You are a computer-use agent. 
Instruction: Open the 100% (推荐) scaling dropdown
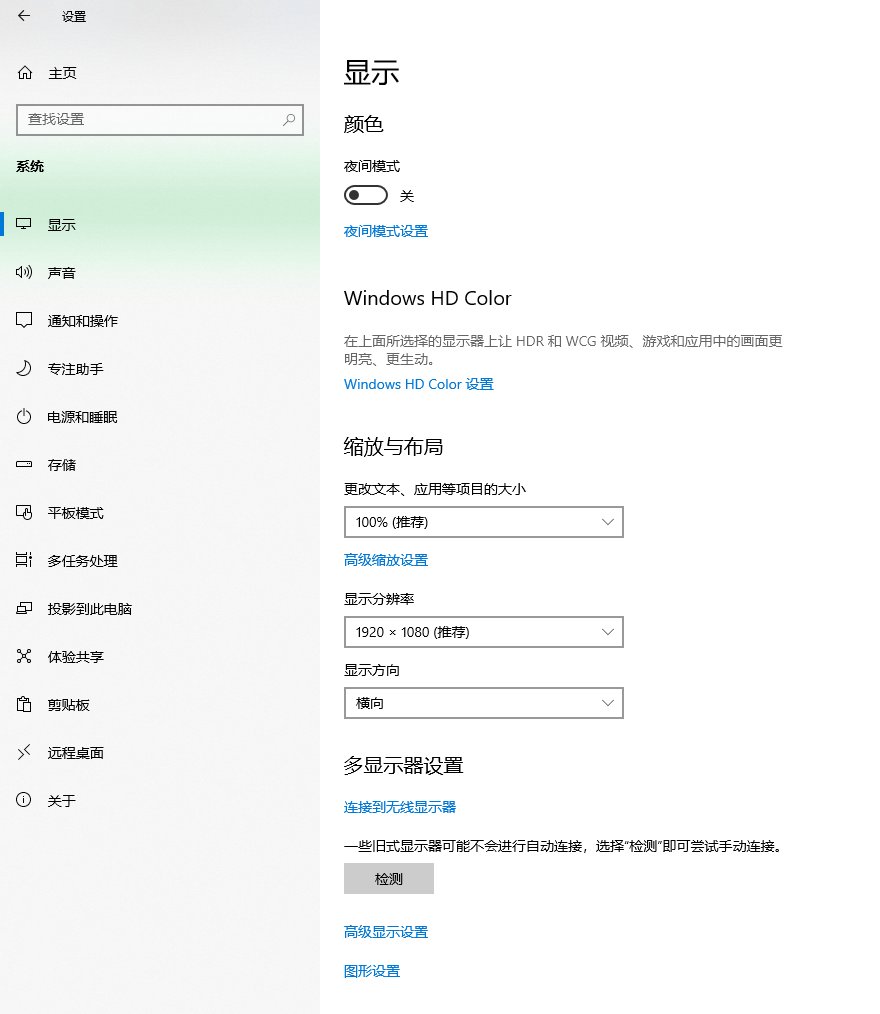[484, 522]
